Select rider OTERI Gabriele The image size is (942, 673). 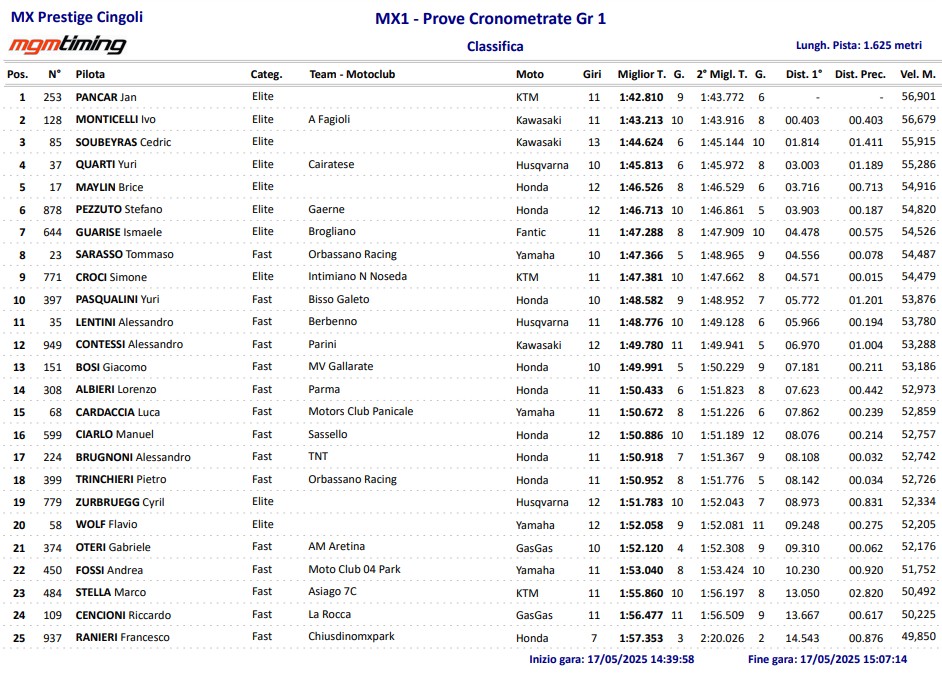(x=113, y=548)
